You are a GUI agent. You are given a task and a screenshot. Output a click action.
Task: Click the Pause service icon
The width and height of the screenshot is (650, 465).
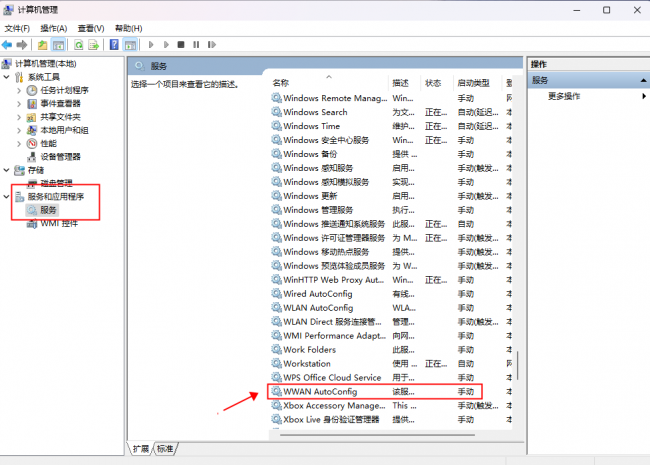196,44
